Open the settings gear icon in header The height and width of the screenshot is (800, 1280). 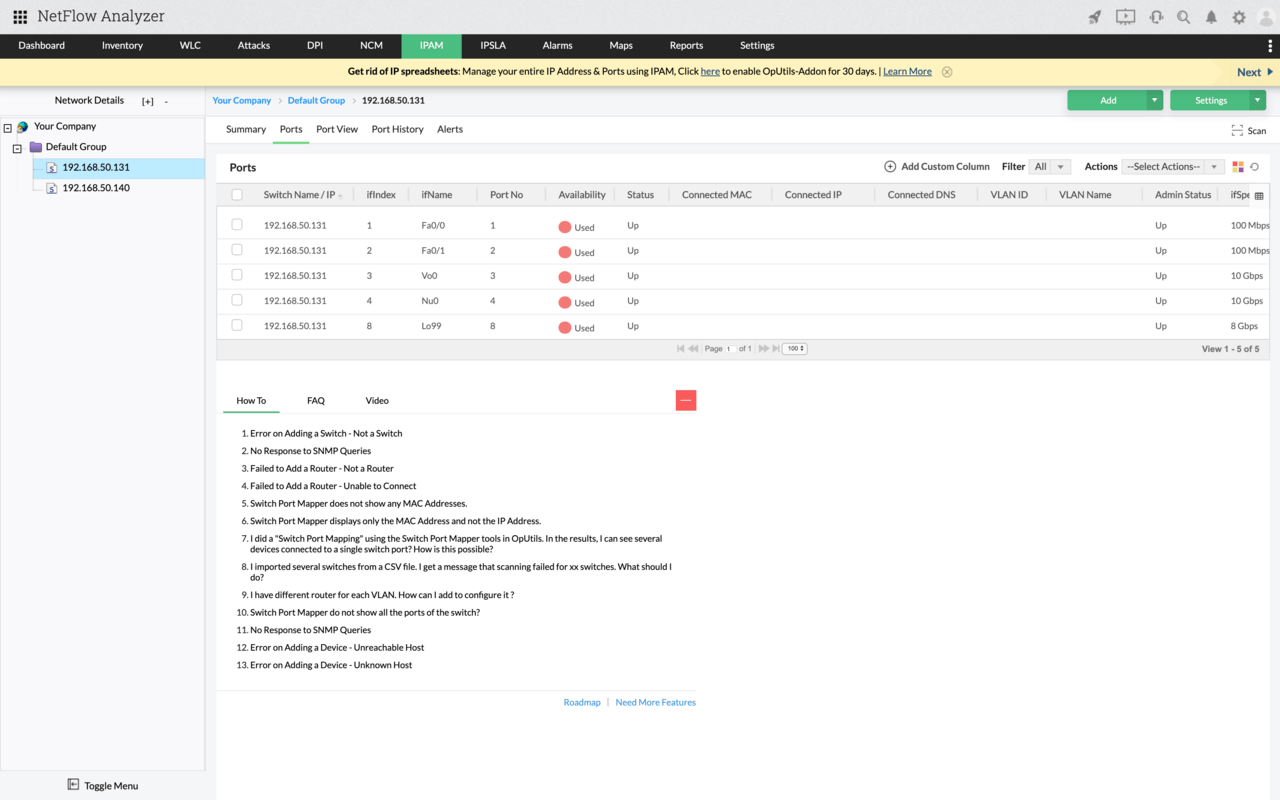[x=1239, y=17]
